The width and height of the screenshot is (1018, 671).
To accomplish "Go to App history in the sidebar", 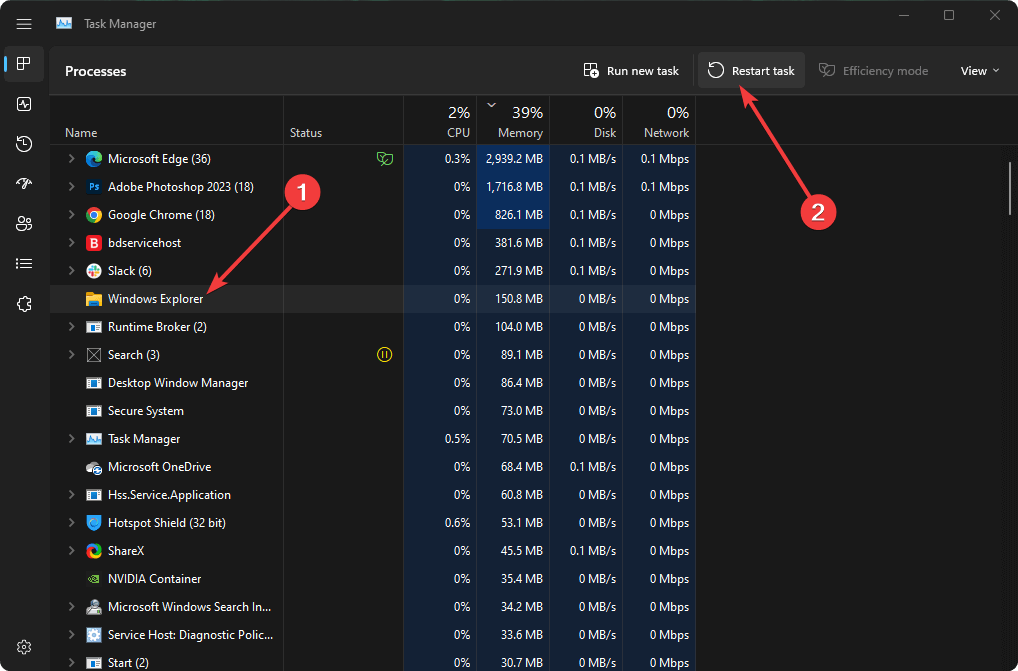I will click(24, 143).
